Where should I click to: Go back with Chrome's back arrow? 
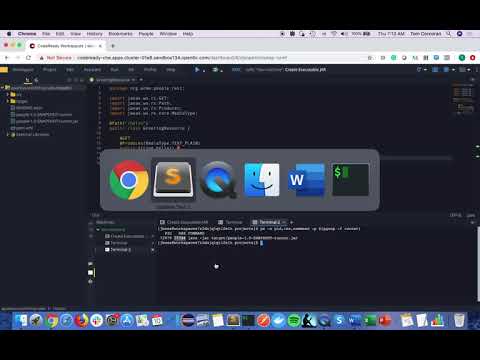click(x=7, y=58)
